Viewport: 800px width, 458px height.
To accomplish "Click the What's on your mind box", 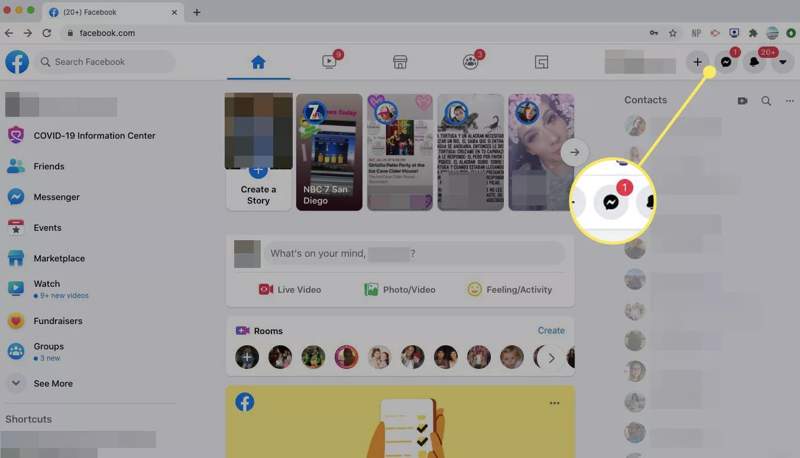I will pos(415,253).
